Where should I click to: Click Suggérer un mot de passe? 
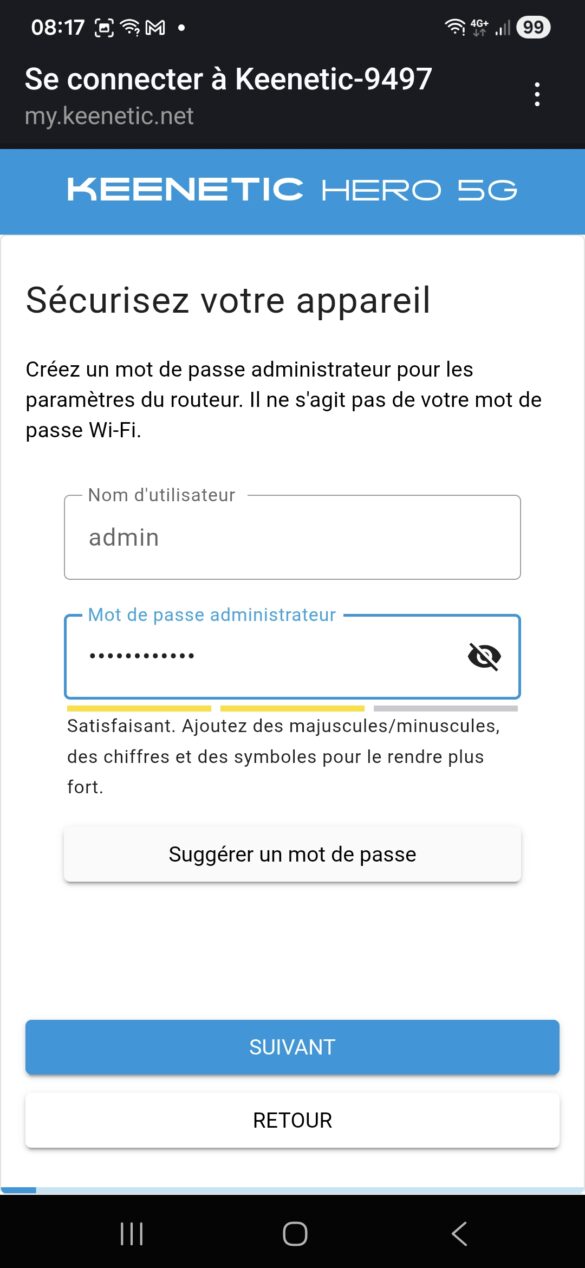292,854
